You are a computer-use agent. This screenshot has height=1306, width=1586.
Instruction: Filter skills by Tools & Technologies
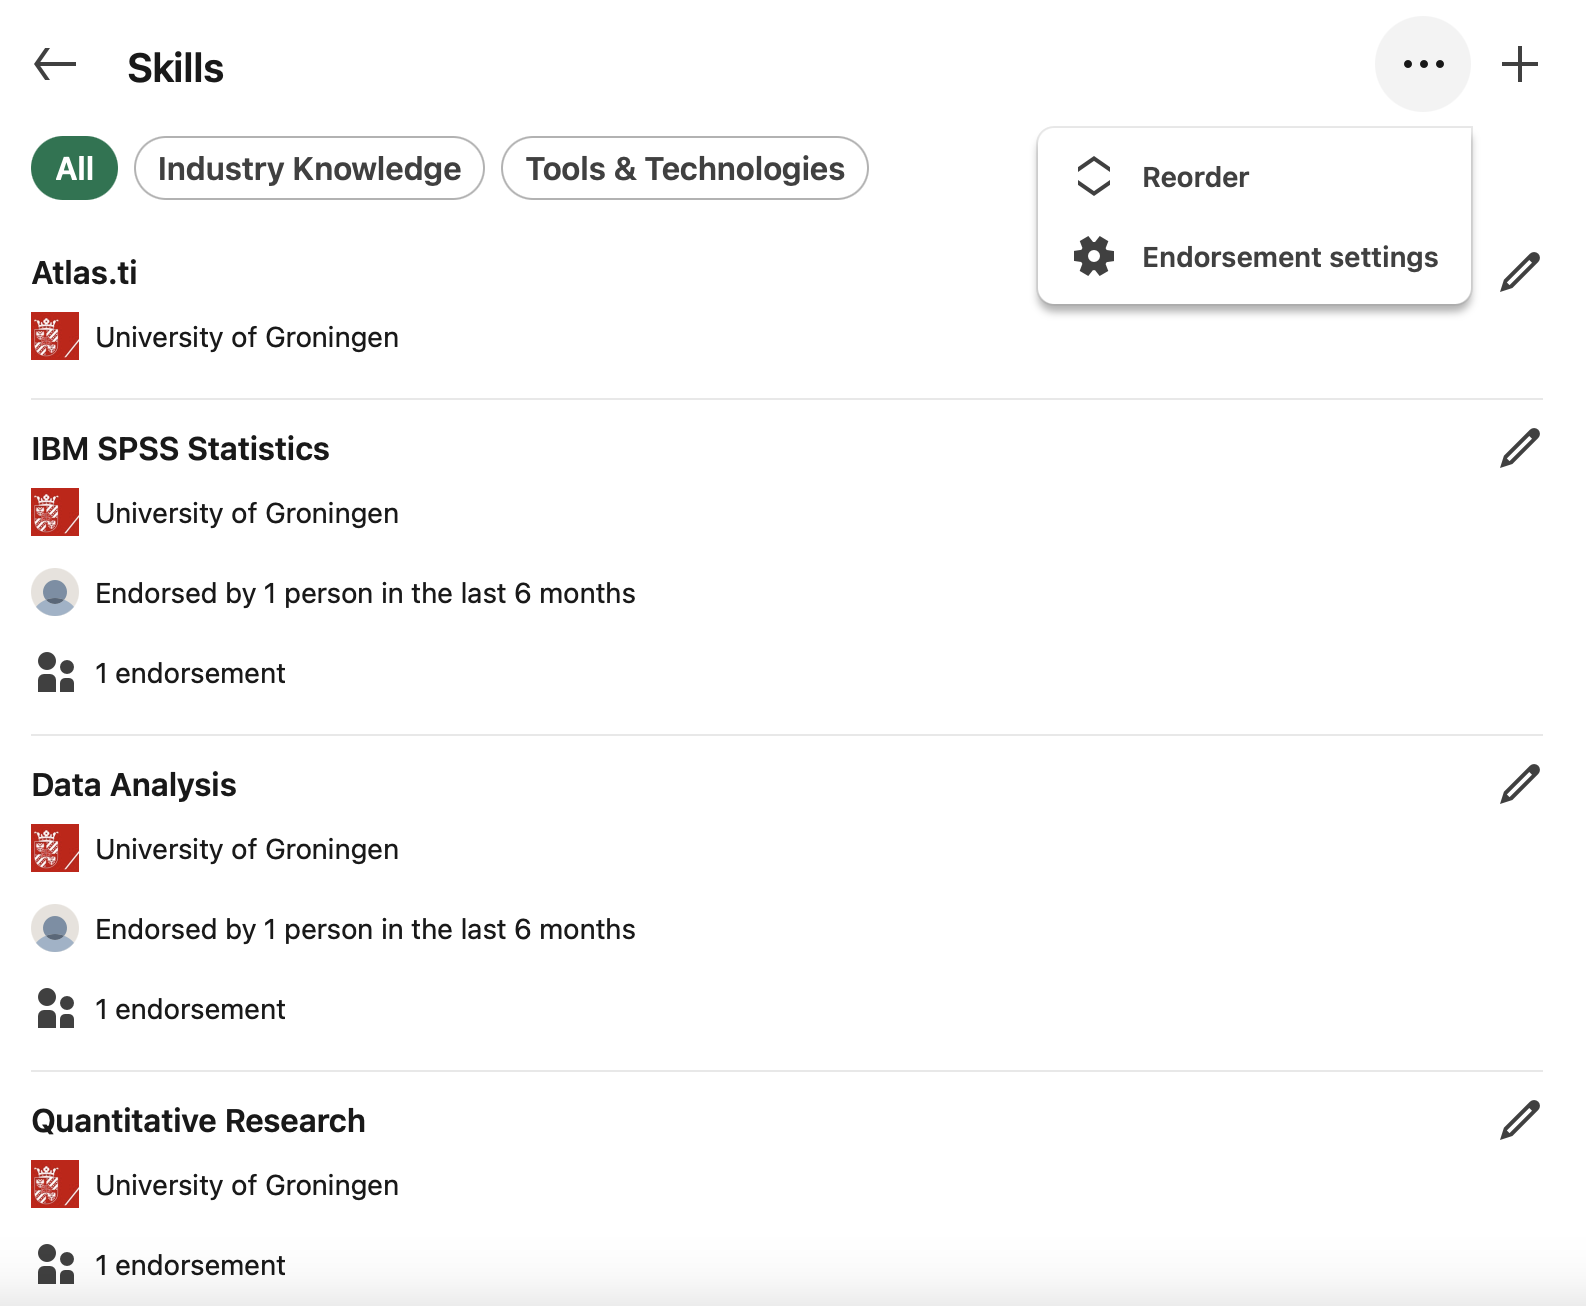pyautogui.click(x=685, y=168)
